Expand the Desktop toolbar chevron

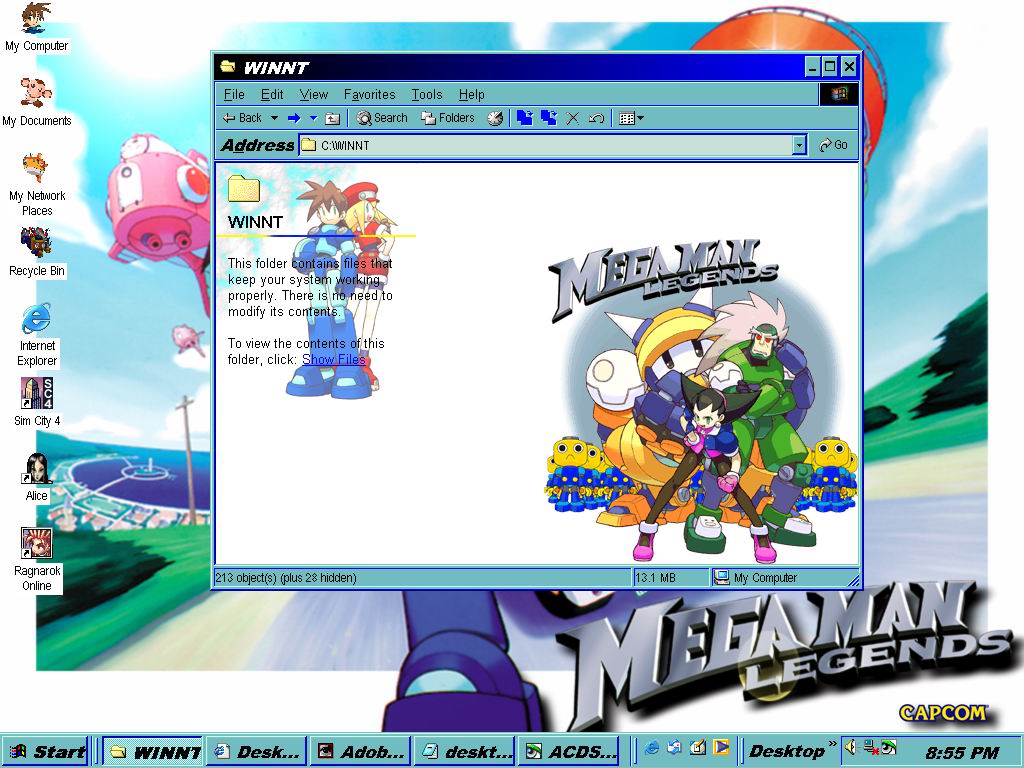[x=832, y=744]
